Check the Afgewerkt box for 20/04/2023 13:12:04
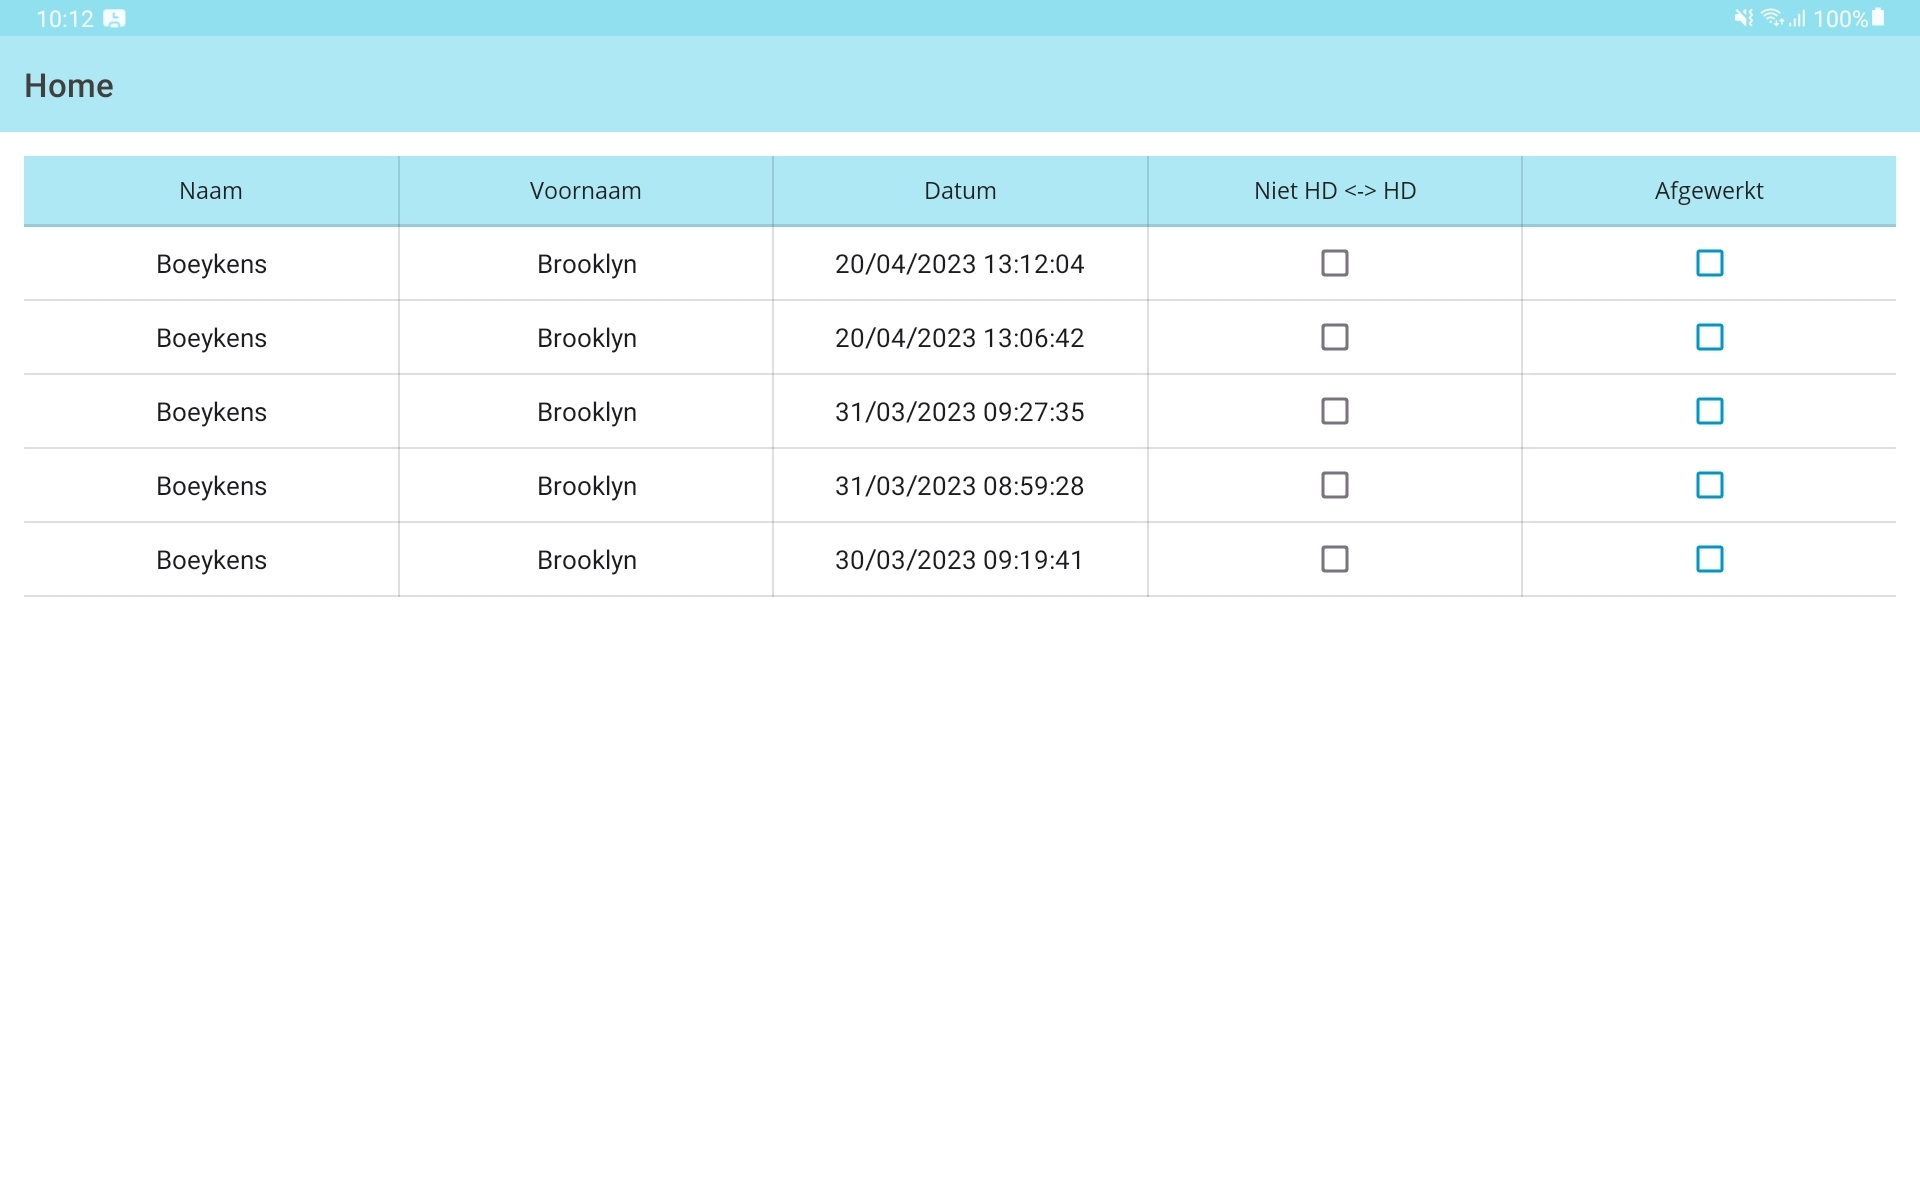 [1710, 263]
